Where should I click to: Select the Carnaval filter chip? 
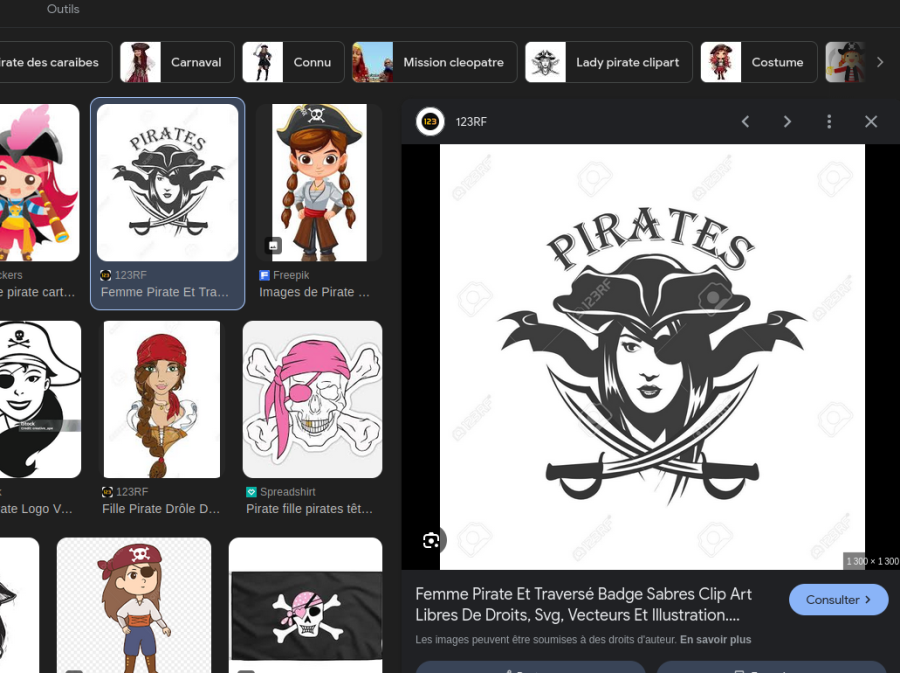click(x=177, y=62)
